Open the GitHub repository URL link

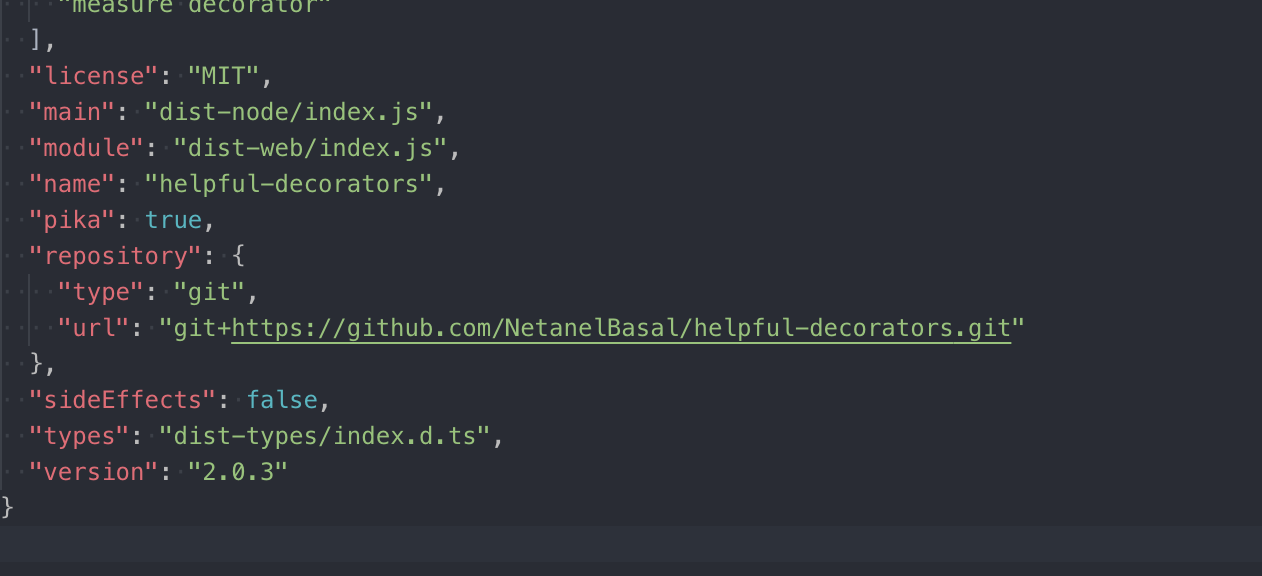tap(620, 327)
